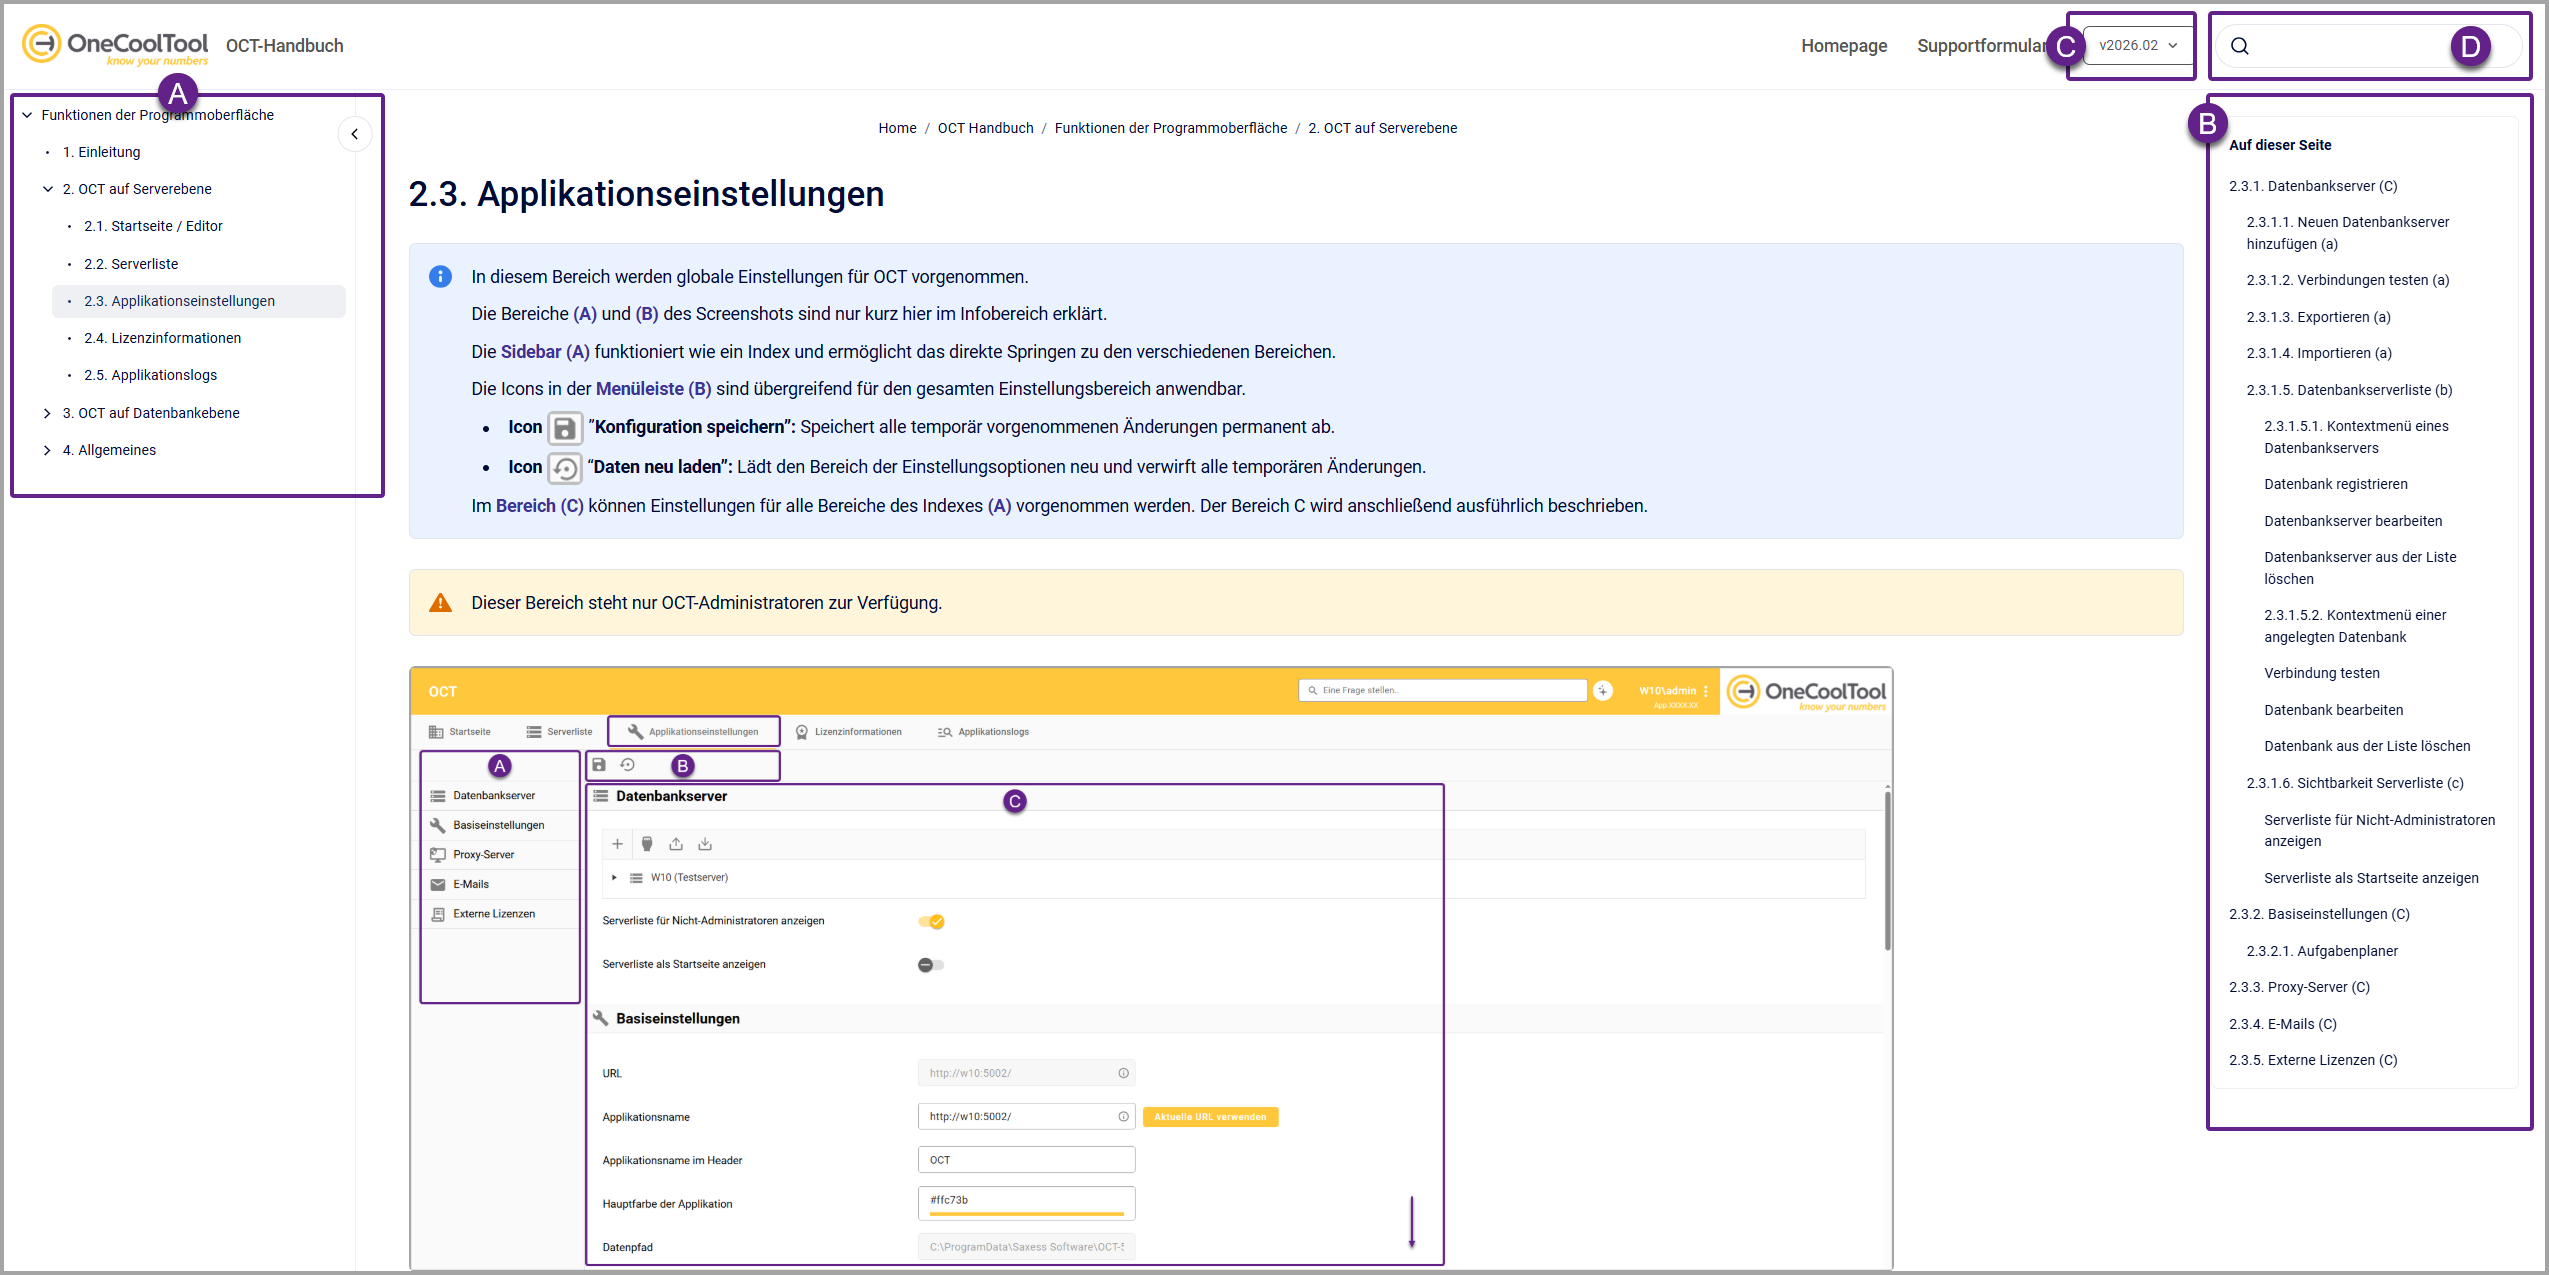Viewport: 2549px width, 1275px height.
Task: Open the v2026.02 version dropdown
Action: pyautogui.click(x=2137, y=46)
